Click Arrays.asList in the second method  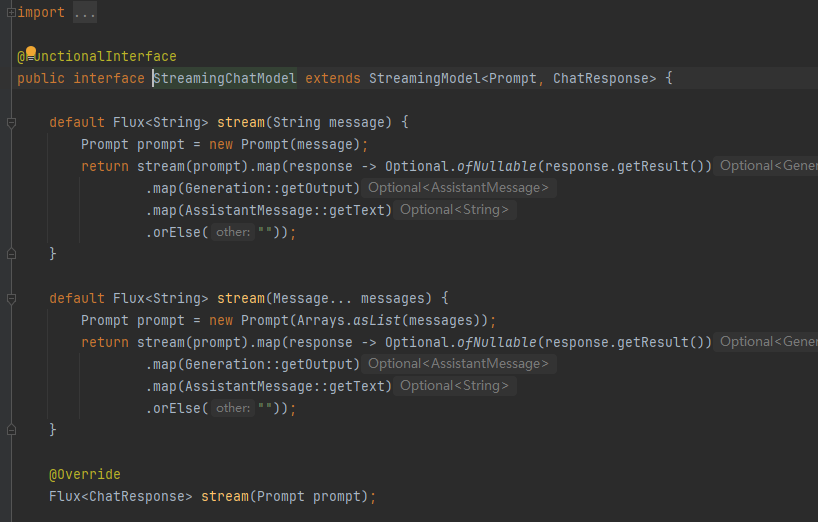coord(348,320)
